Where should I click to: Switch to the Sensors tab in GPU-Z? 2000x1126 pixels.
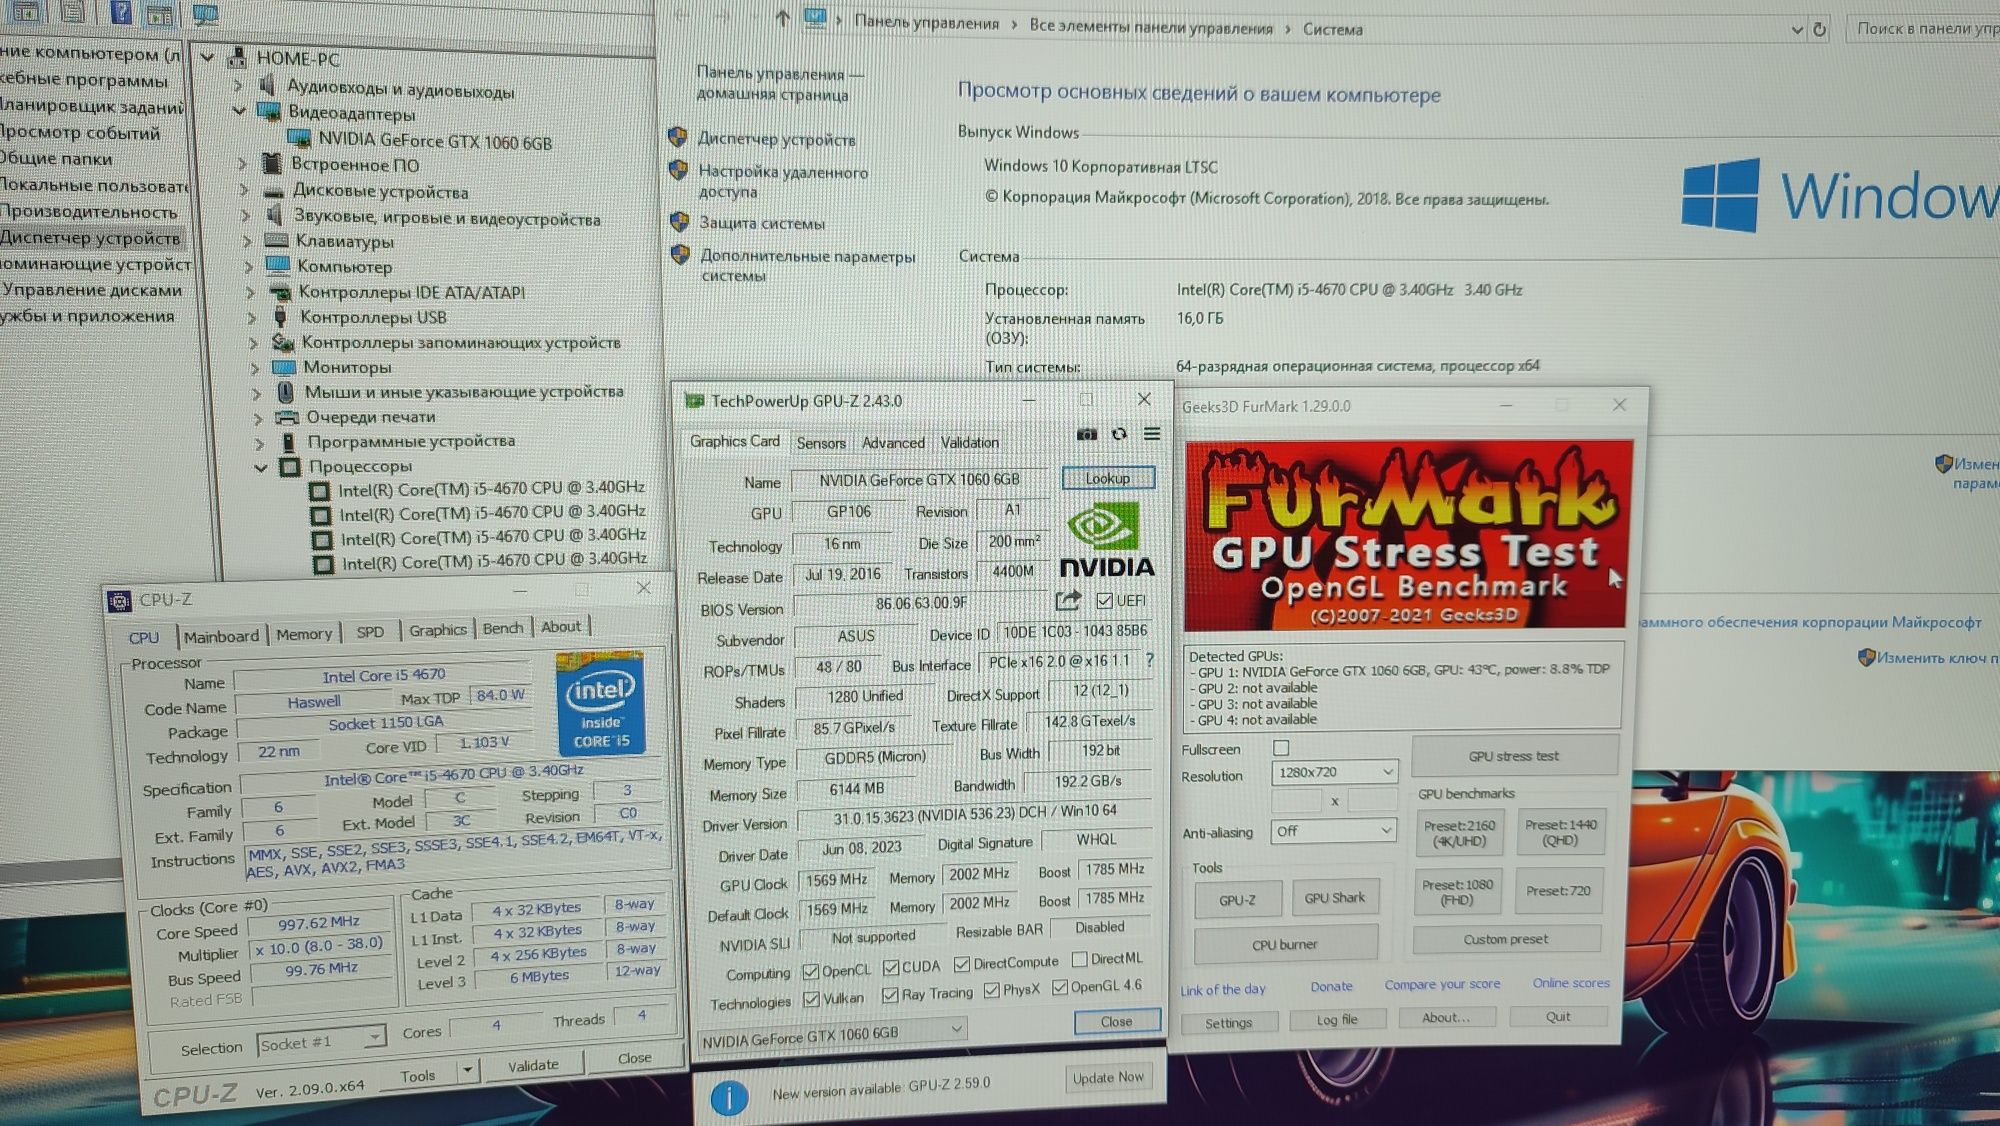[820, 443]
